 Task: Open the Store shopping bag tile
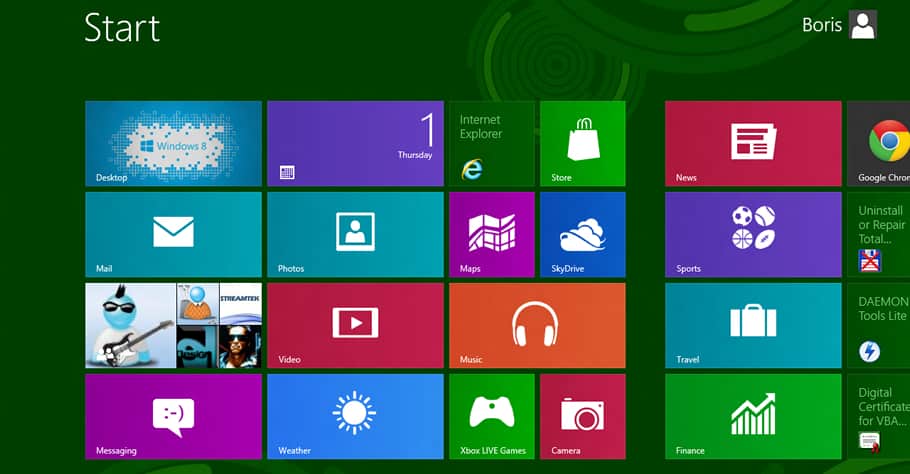coord(582,143)
